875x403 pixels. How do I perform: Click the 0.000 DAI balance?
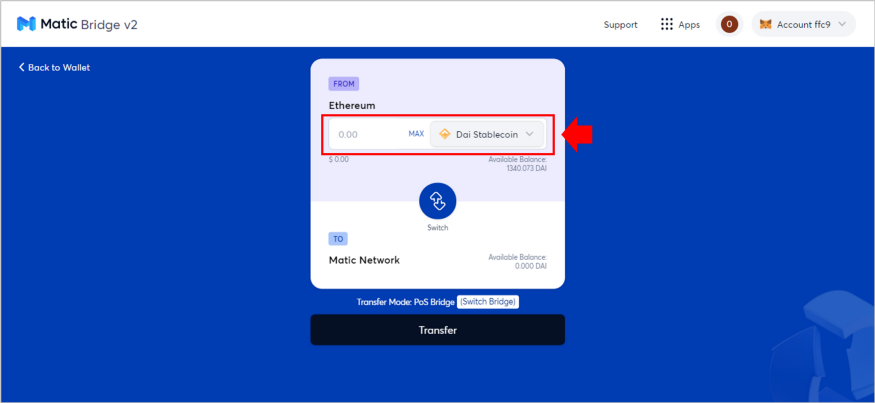coord(531,266)
